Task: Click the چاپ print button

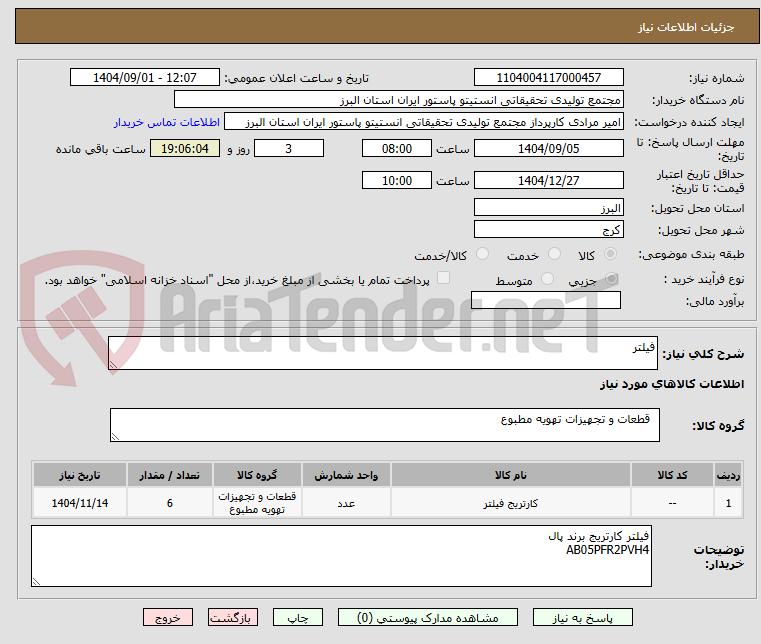Action: (x=298, y=617)
